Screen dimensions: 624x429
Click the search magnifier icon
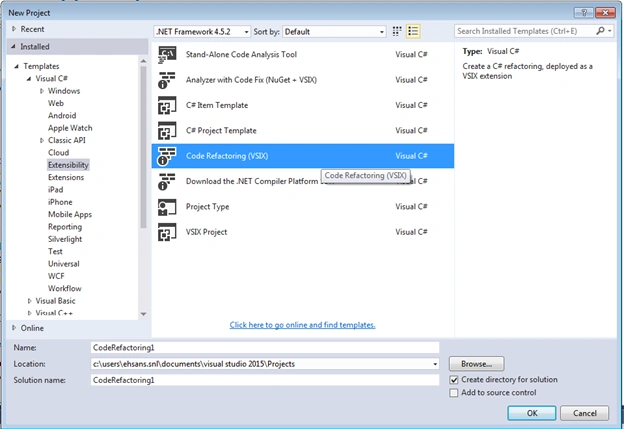pos(600,31)
